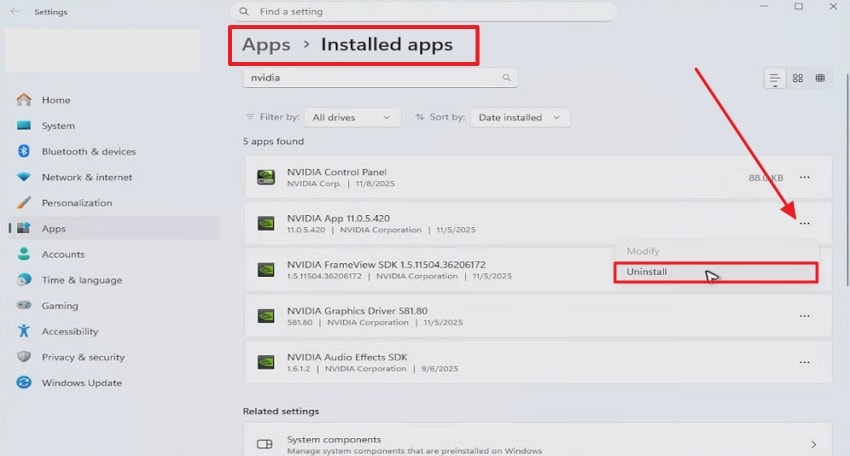The width and height of the screenshot is (850, 456).
Task: Click the NVIDIA Graphics Driver icon
Action: tap(266, 316)
